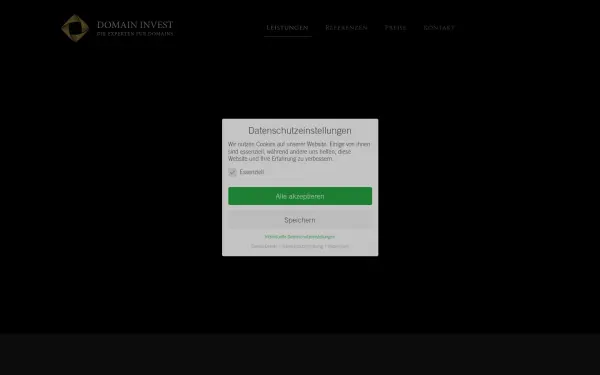Open the Datenschutzerklärung footer link
Viewport: 600px width, 375px height.
303,246
